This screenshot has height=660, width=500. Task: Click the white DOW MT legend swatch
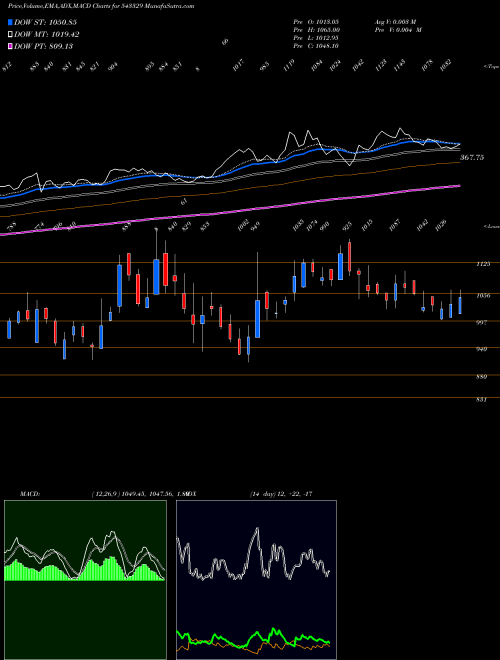(10, 35)
